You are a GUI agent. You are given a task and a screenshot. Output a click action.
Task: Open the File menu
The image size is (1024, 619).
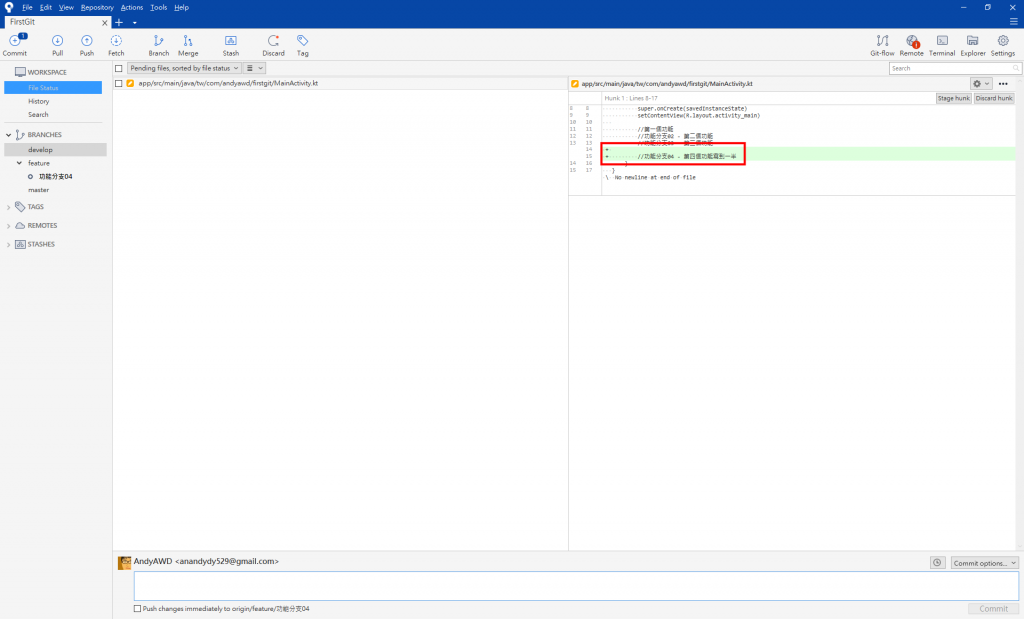tap(27, 7)
